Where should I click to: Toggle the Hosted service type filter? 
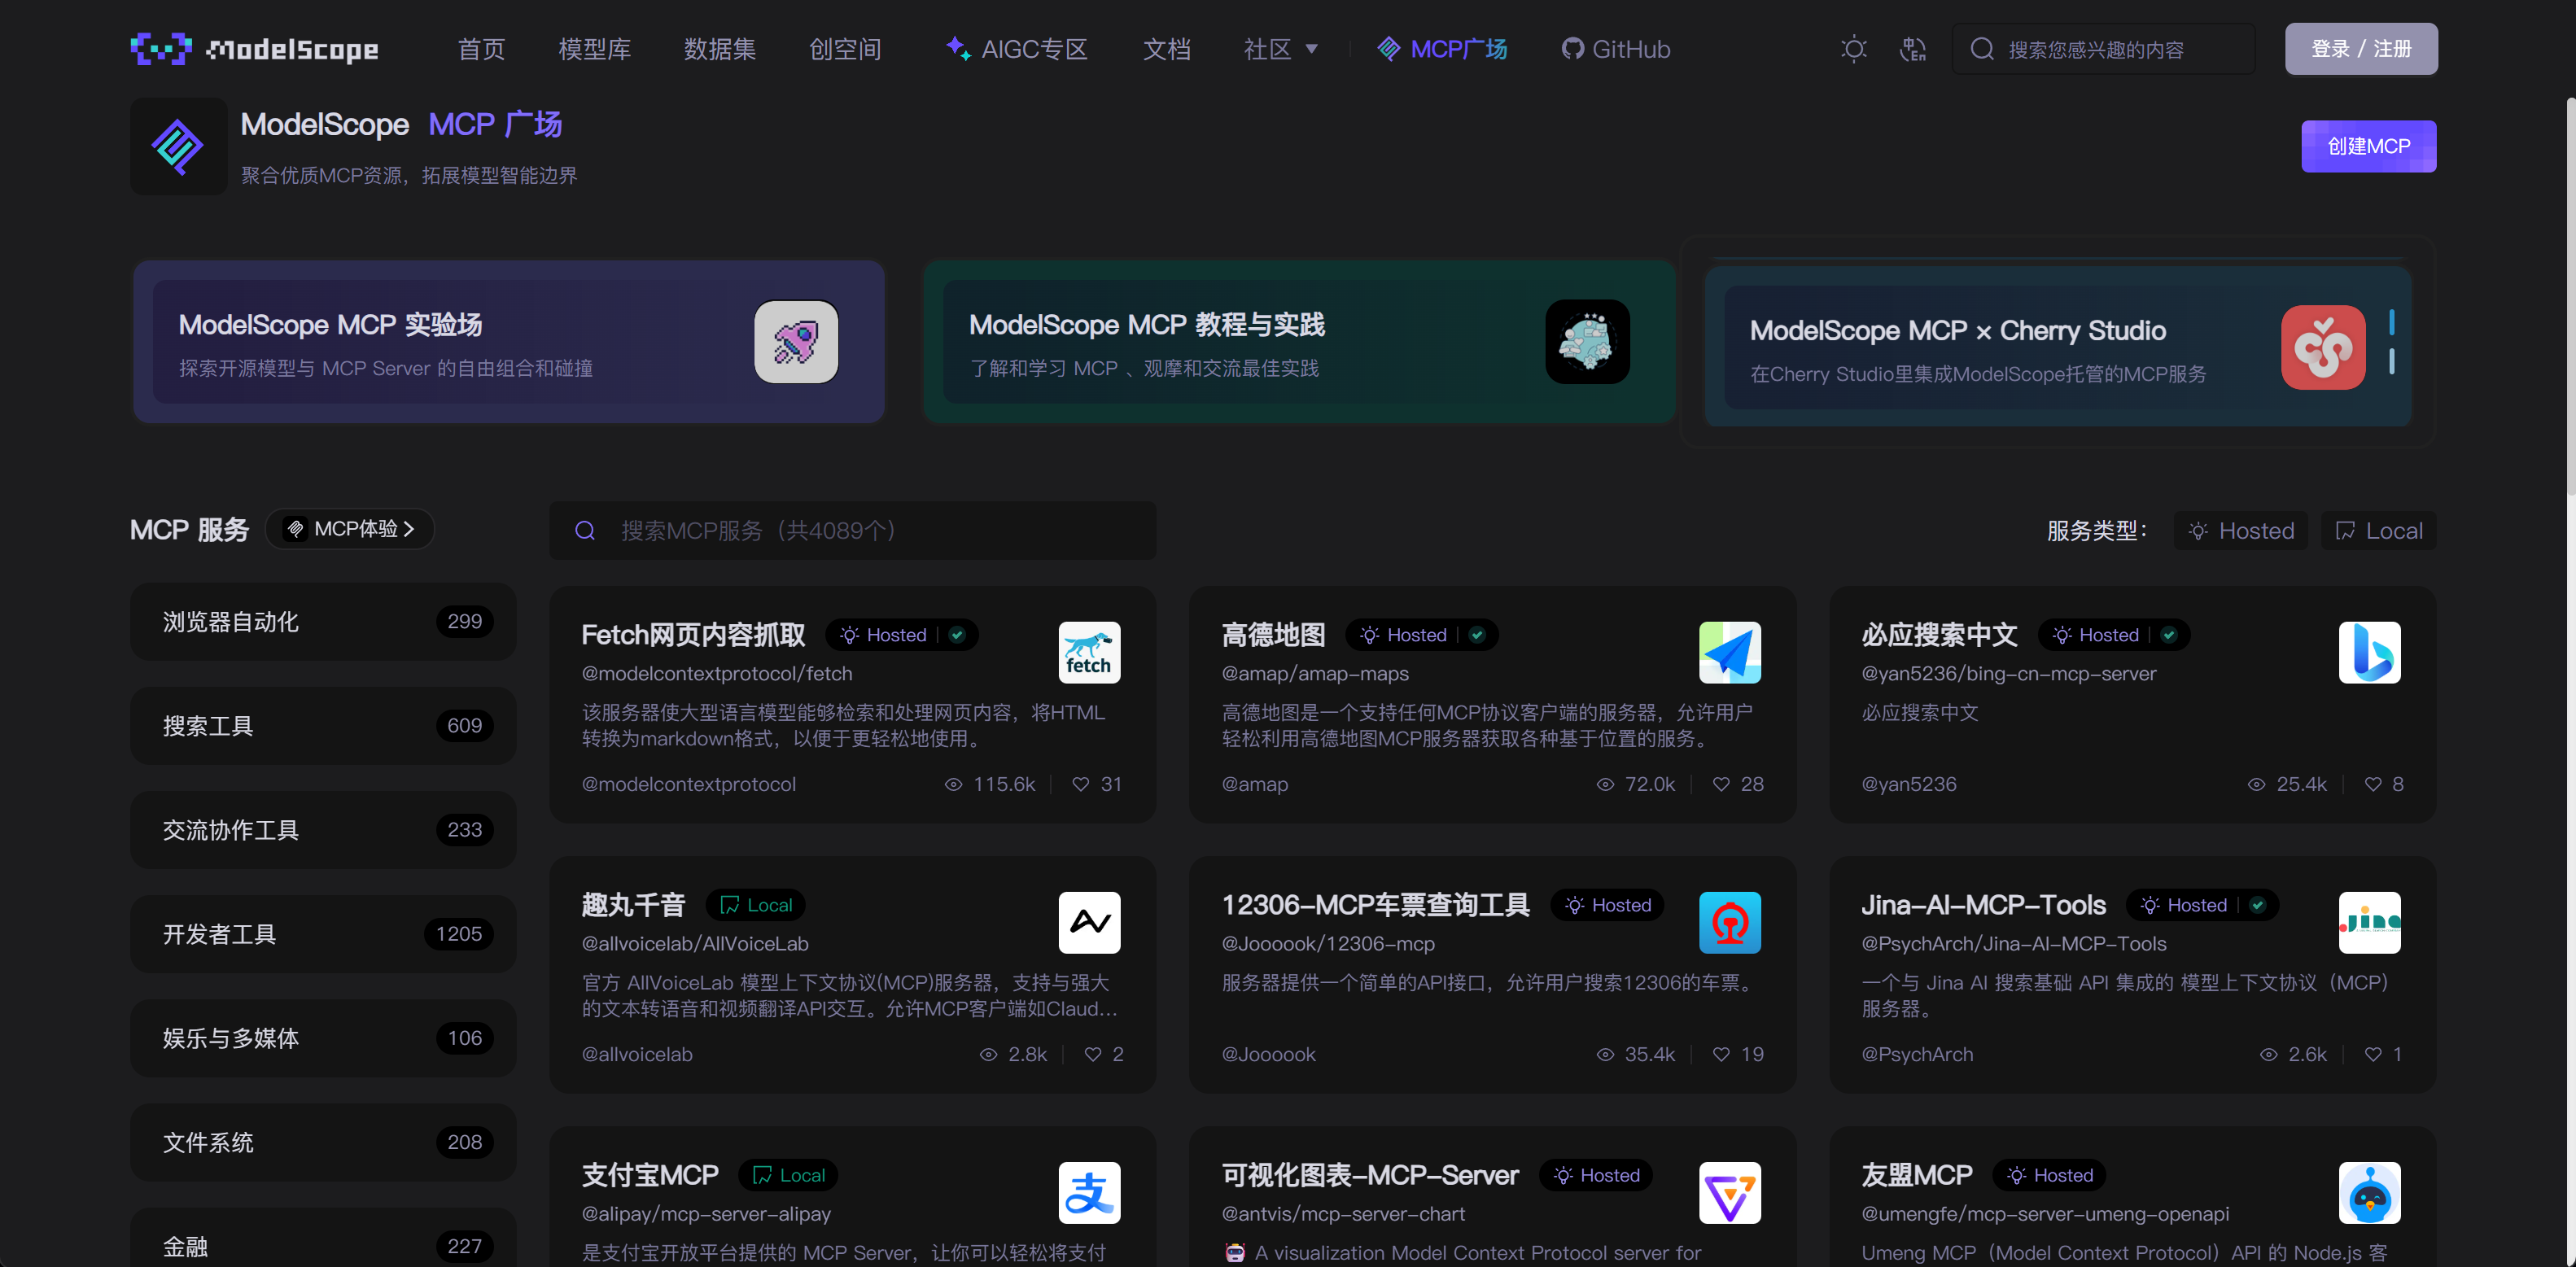point(2240,530)
